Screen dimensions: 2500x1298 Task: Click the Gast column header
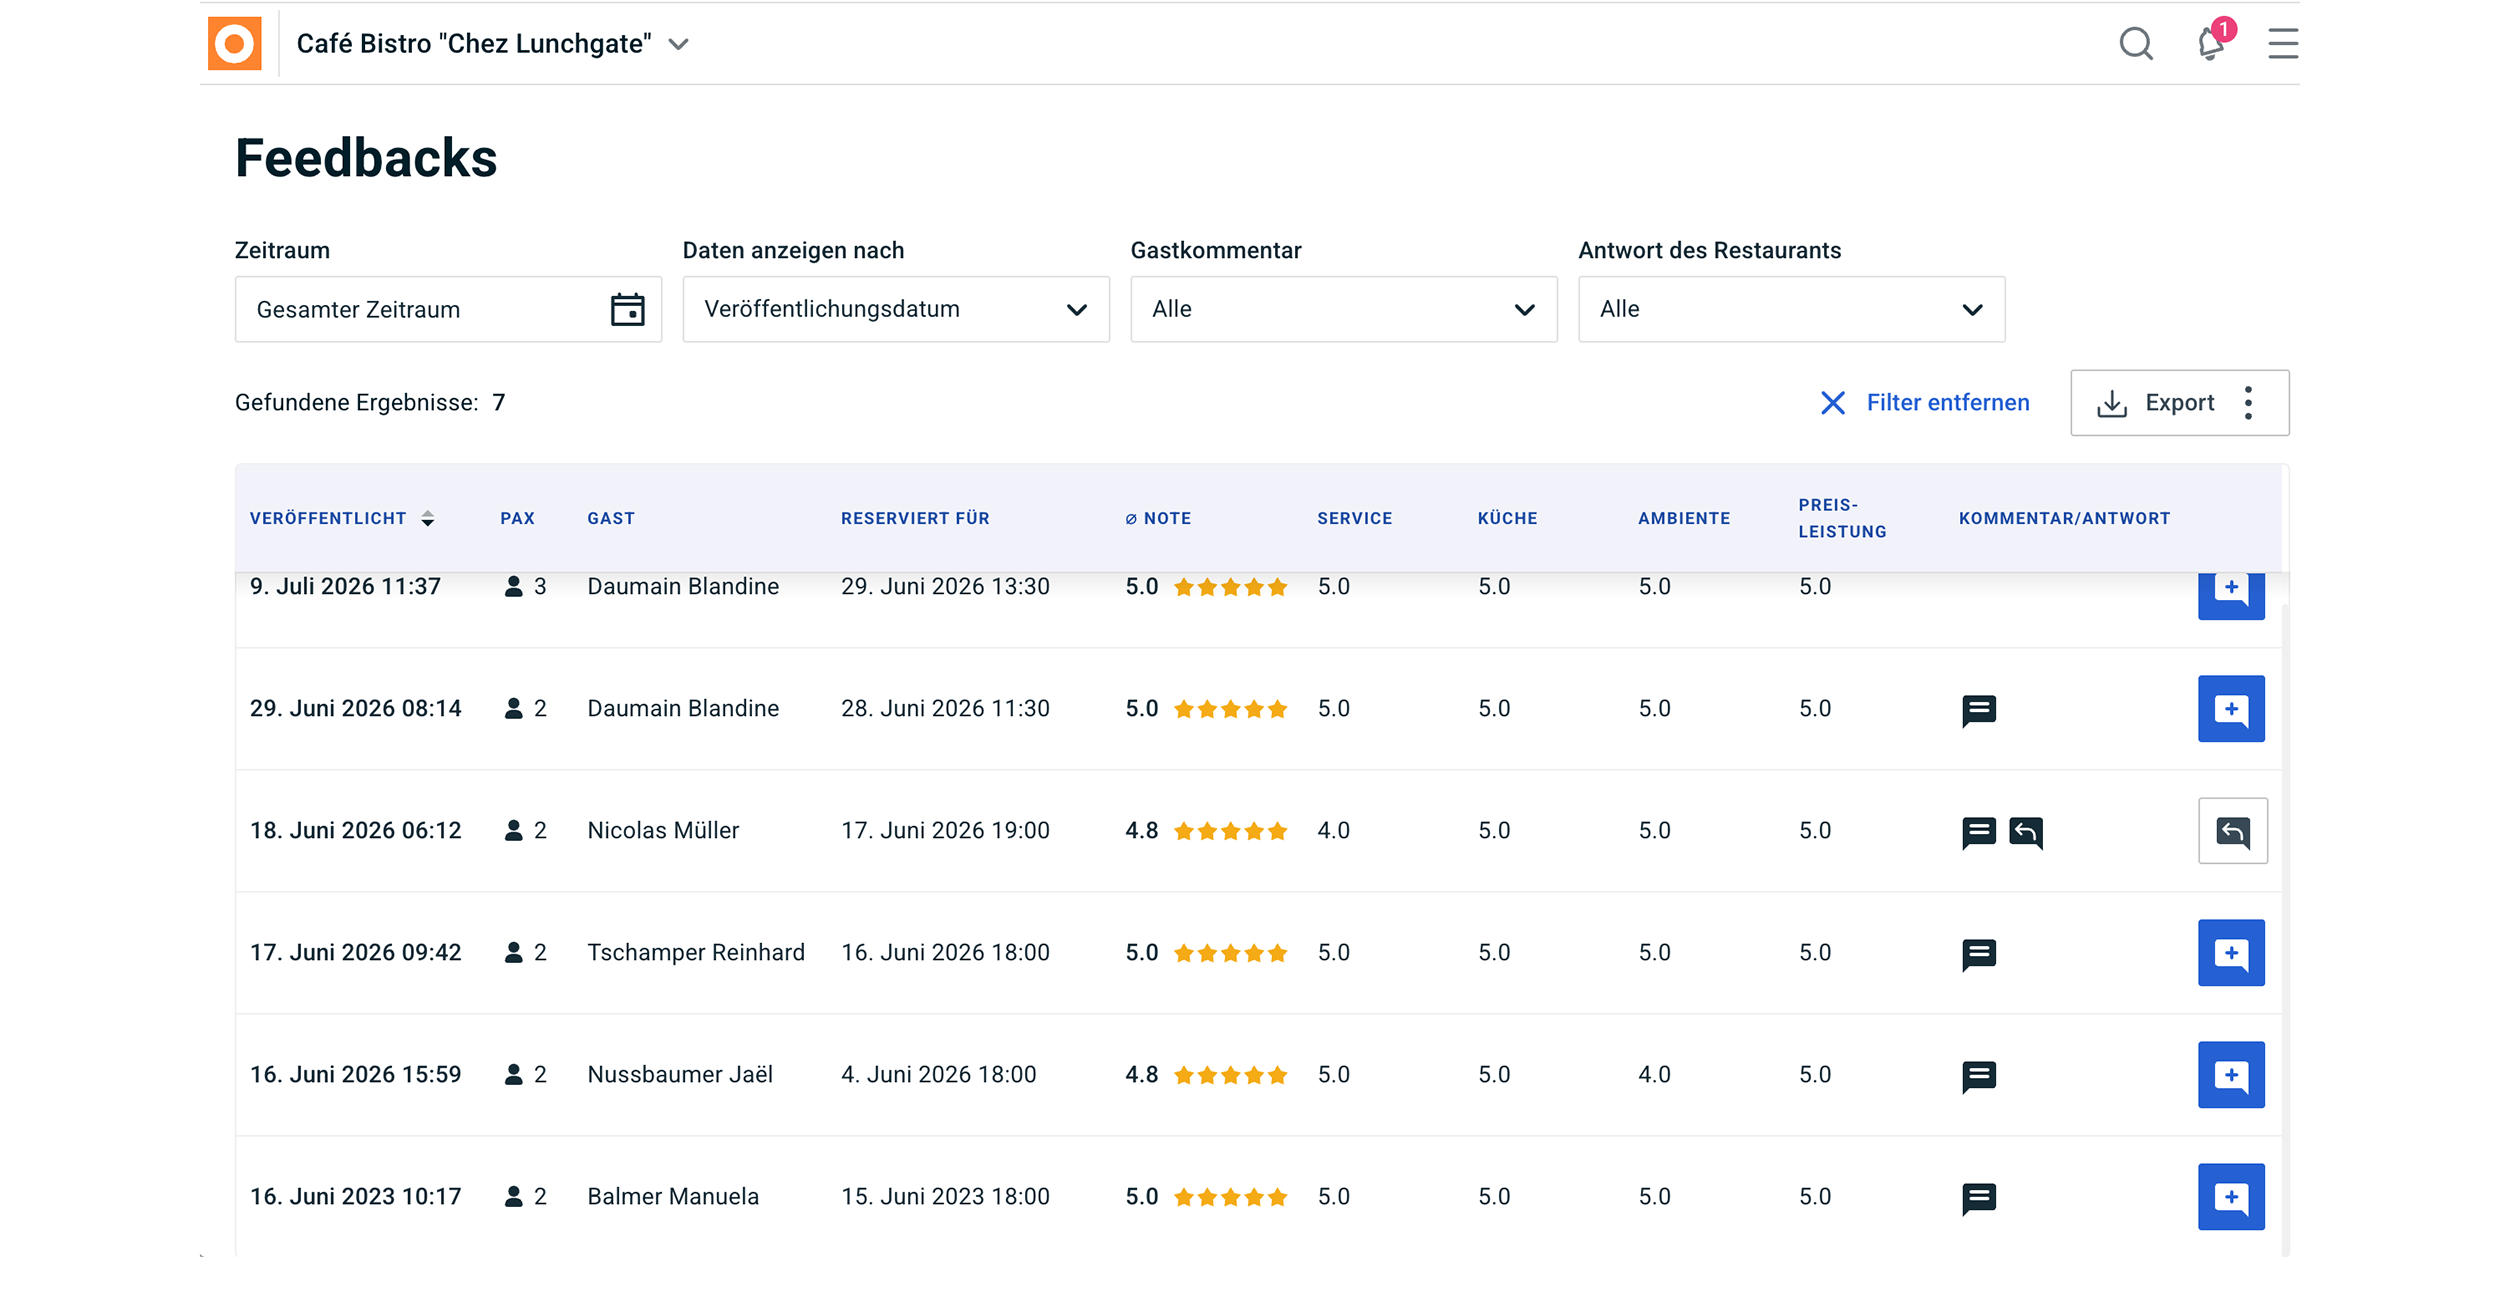611,518
